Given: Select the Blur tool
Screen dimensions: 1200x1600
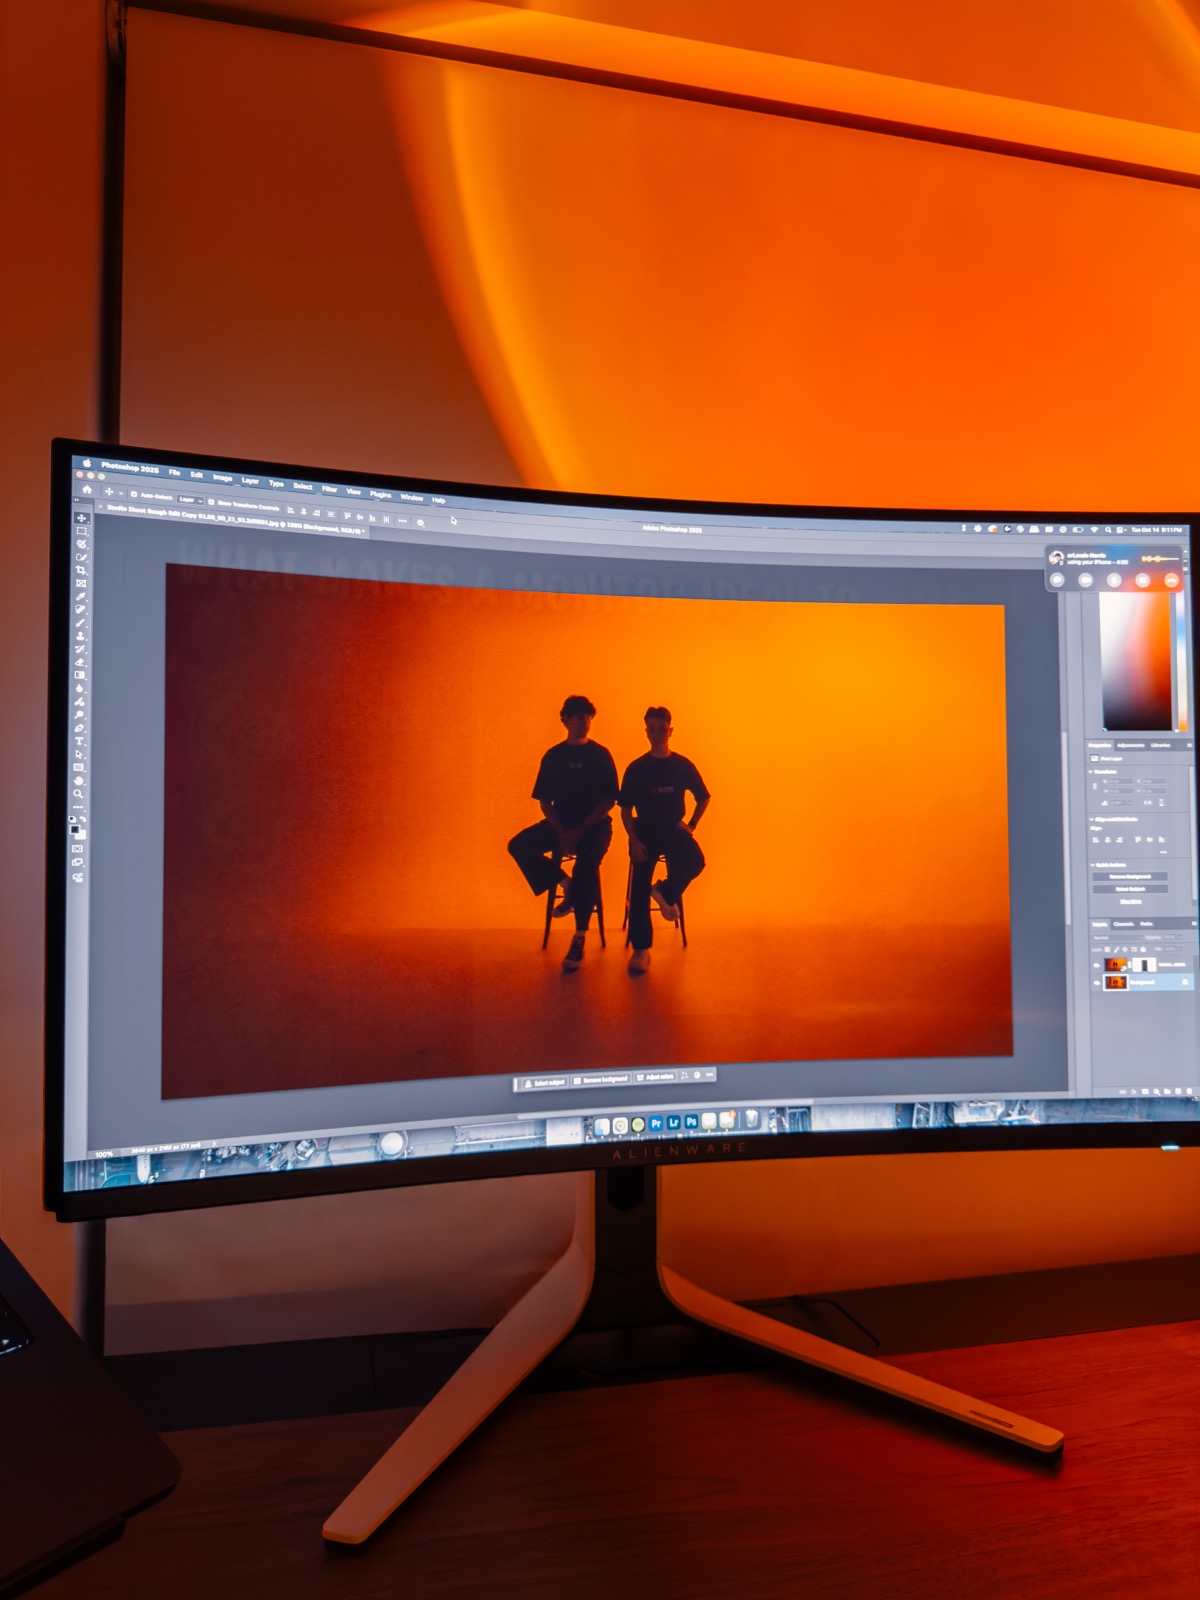Looking at the screenshot, I should [x=80, y=688].
